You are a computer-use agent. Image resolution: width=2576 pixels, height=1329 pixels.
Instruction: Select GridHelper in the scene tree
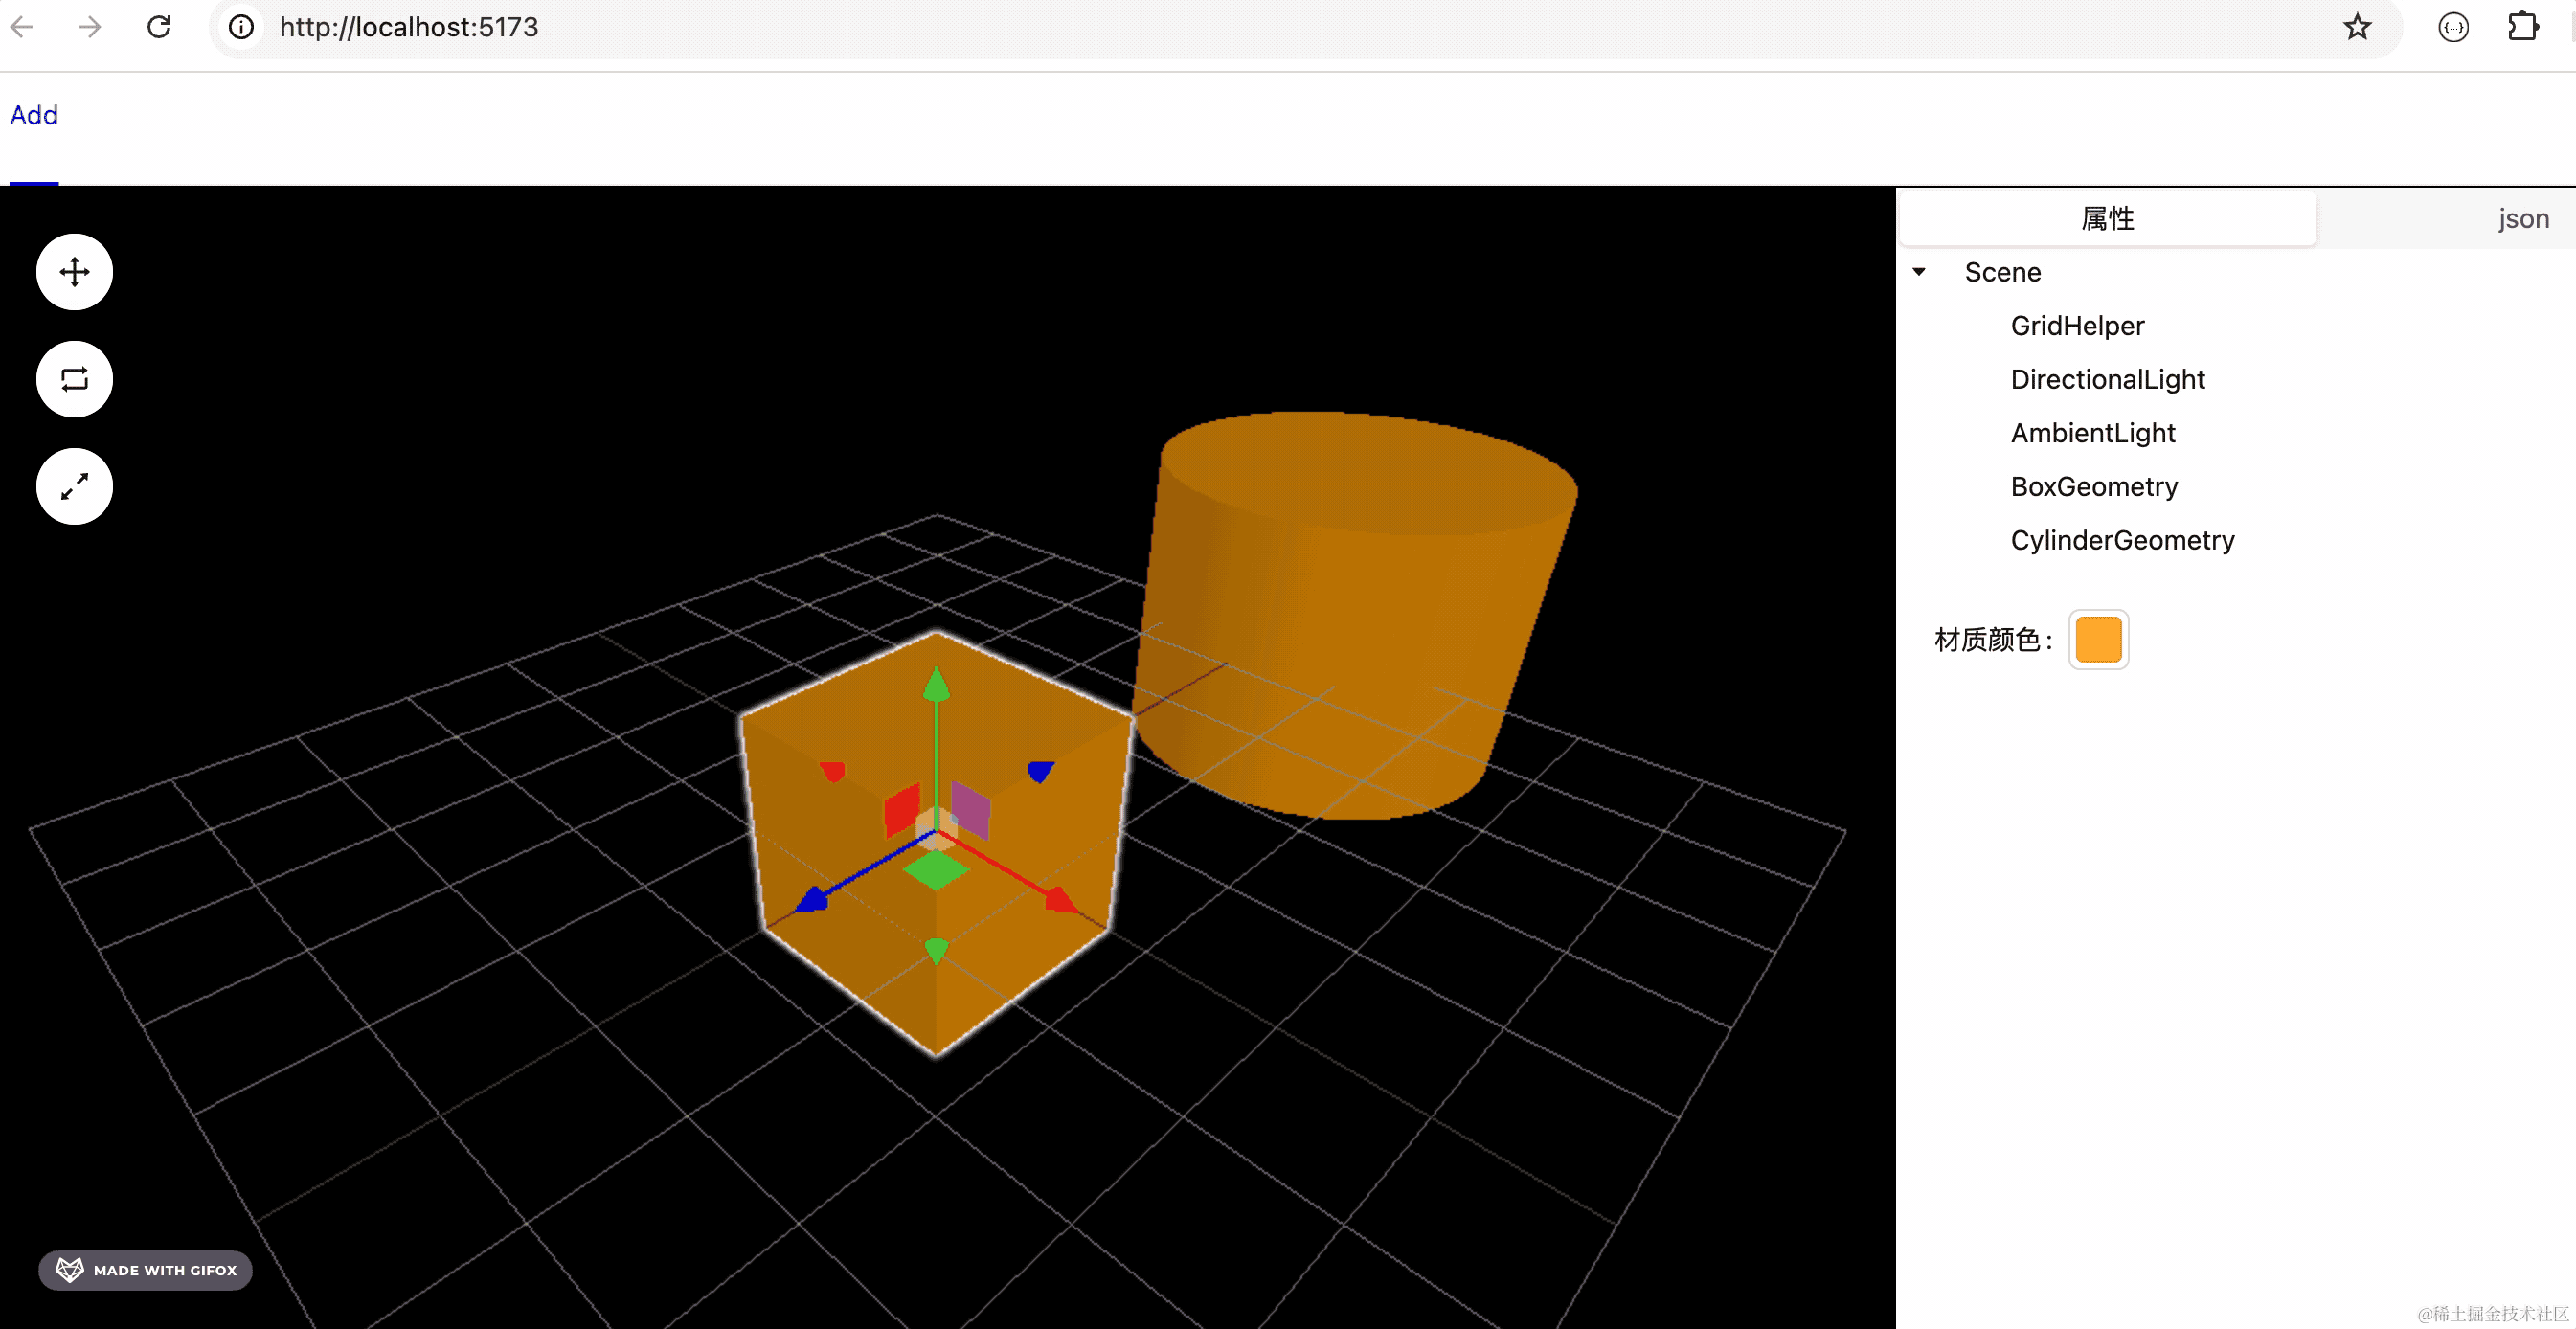coord(2077,326)
